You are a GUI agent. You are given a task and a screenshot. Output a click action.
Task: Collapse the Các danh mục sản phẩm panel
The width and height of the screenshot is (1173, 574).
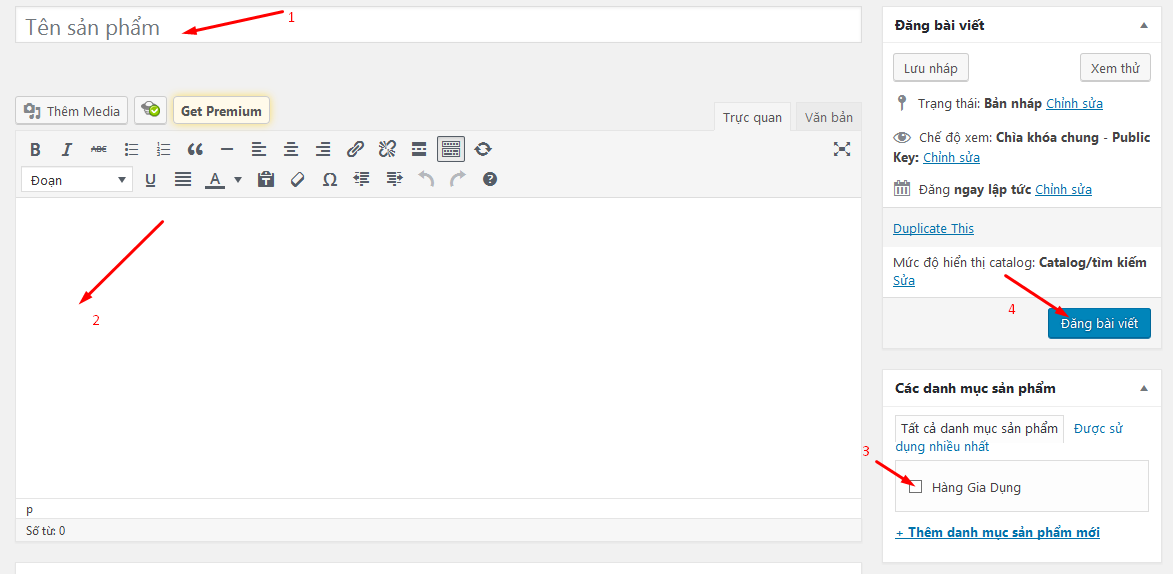click(x=1144, y=388)
